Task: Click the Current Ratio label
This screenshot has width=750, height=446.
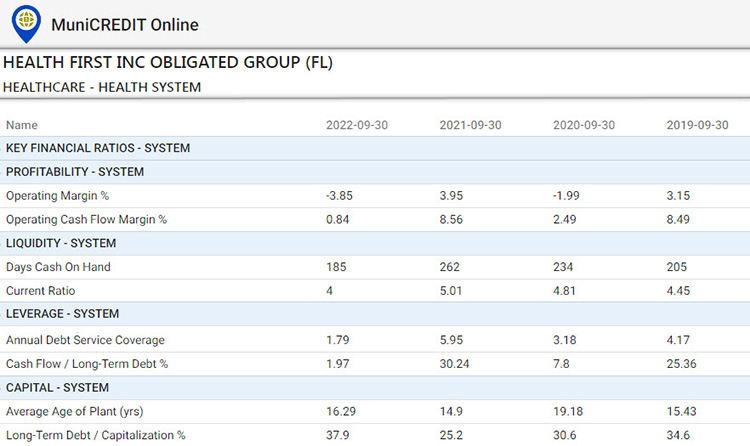Action: (x=40, y=291)
